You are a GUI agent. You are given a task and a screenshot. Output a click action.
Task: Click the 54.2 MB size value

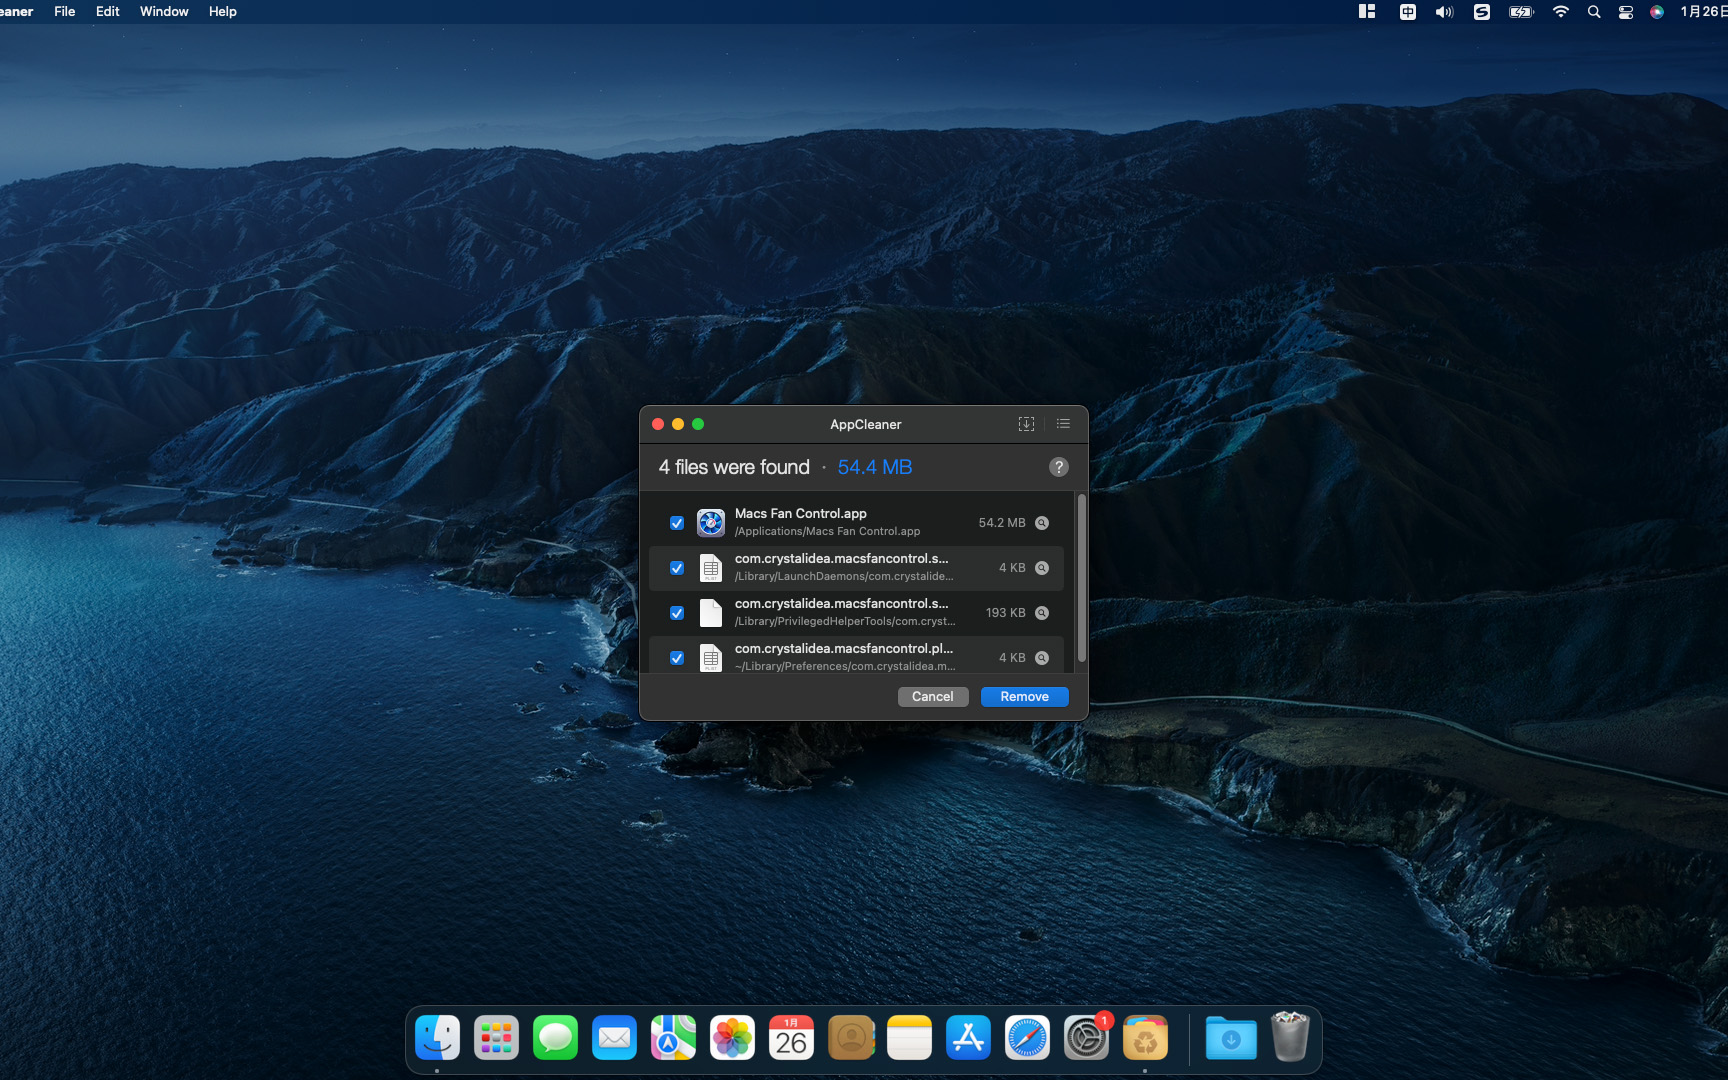tap(1002, 523)
